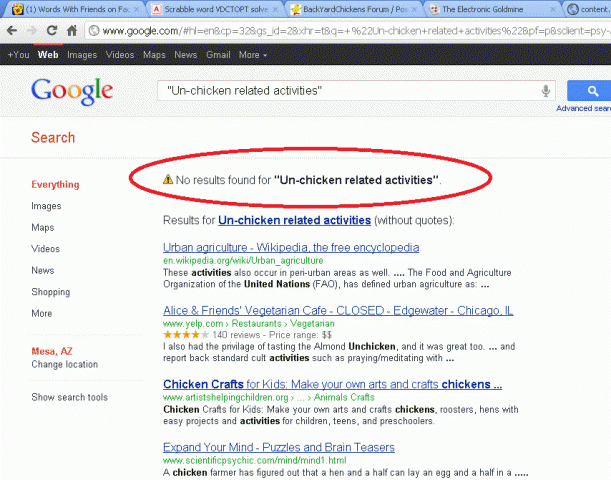Open Urban agriculture Wikipedia result
The width and height of the screenshot is (611, 480).
291,247
